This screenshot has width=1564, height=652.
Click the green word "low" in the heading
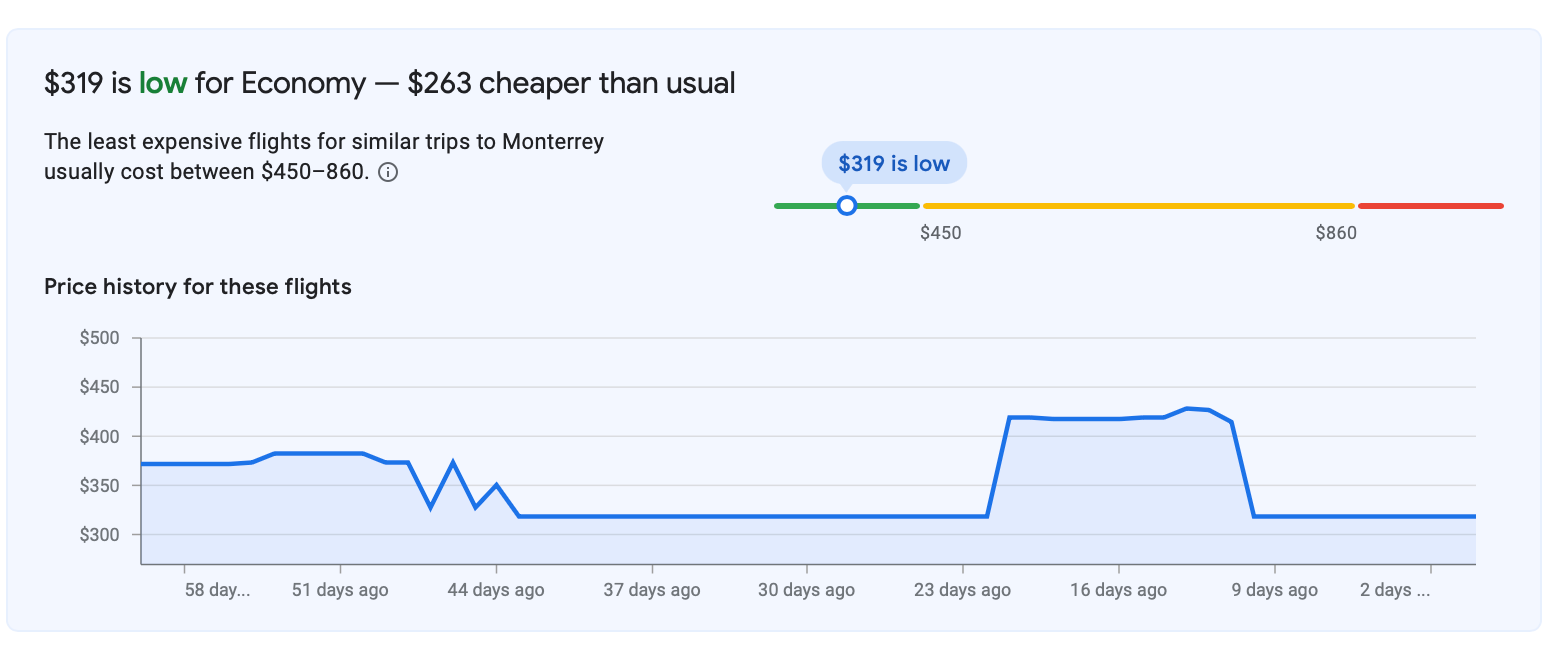(163, 83)
